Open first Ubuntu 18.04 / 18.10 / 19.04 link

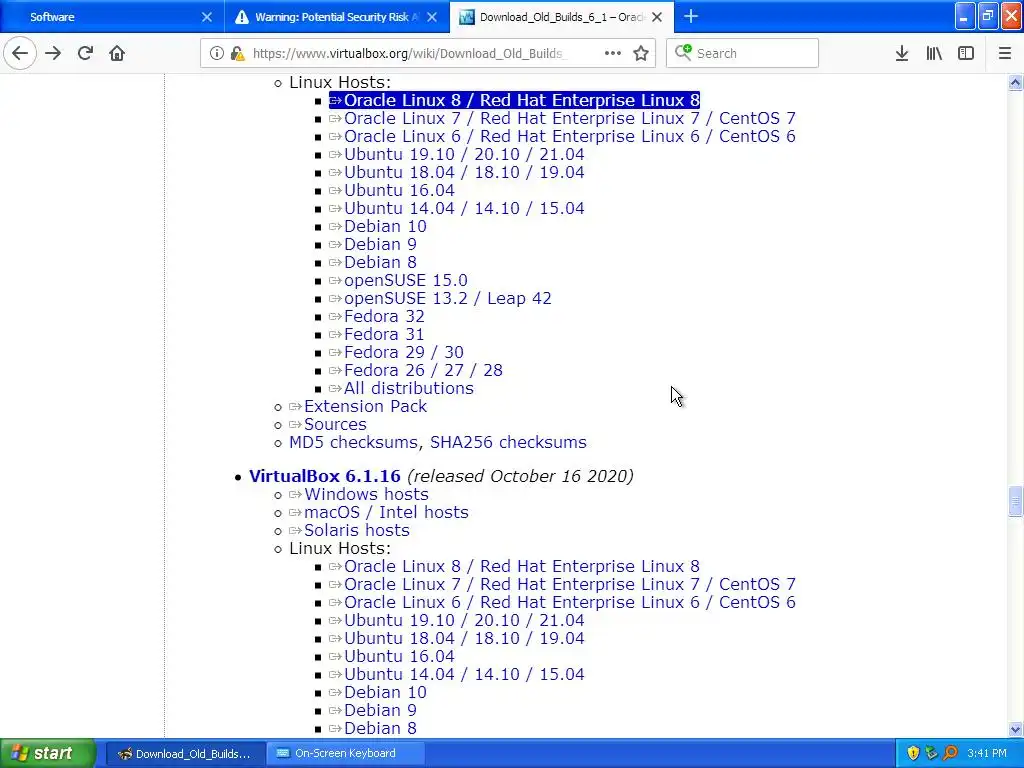point(464,172)
